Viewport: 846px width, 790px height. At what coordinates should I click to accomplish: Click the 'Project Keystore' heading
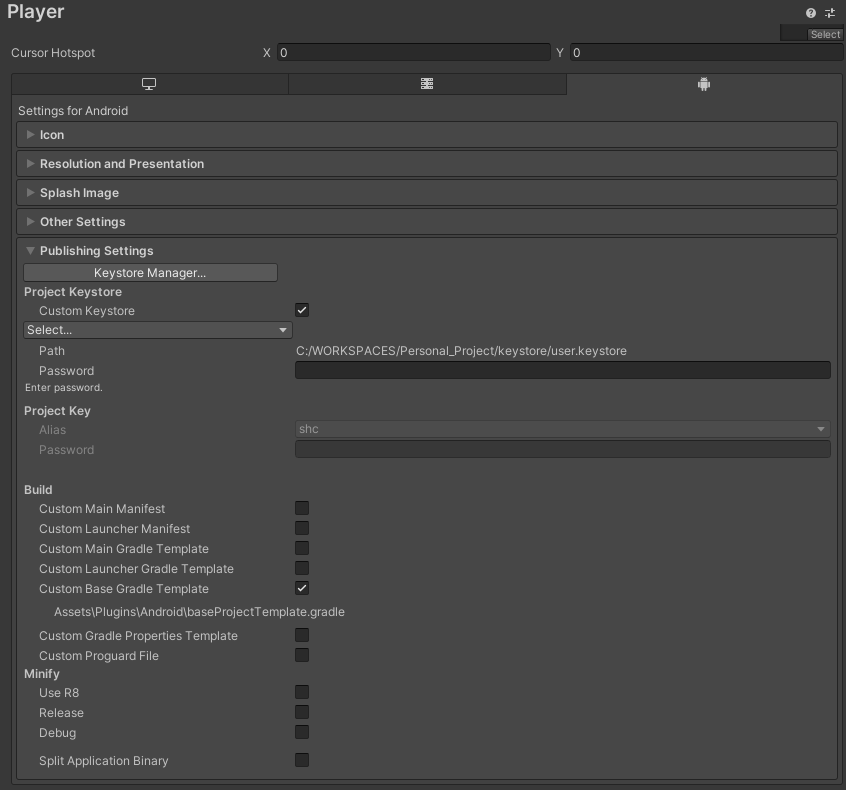coord(73,292)
